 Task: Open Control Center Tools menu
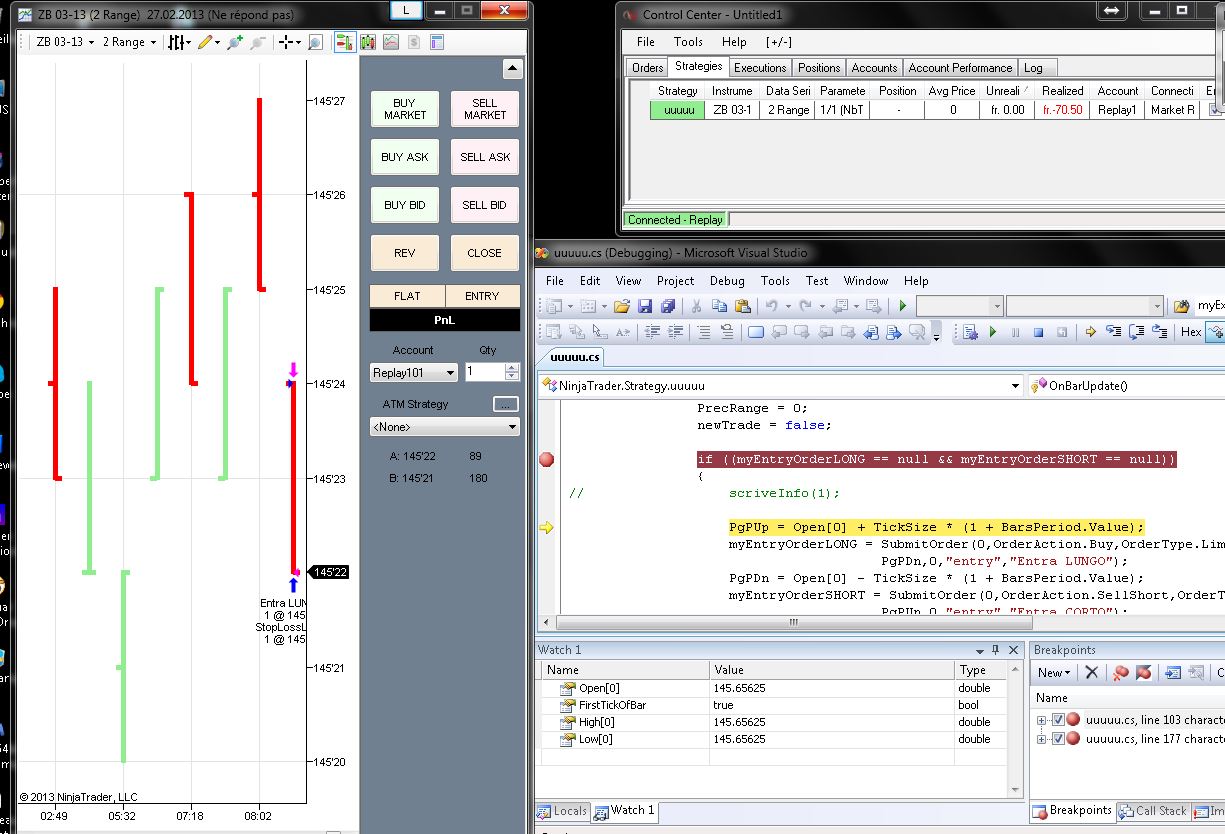(x=688, y=42)
